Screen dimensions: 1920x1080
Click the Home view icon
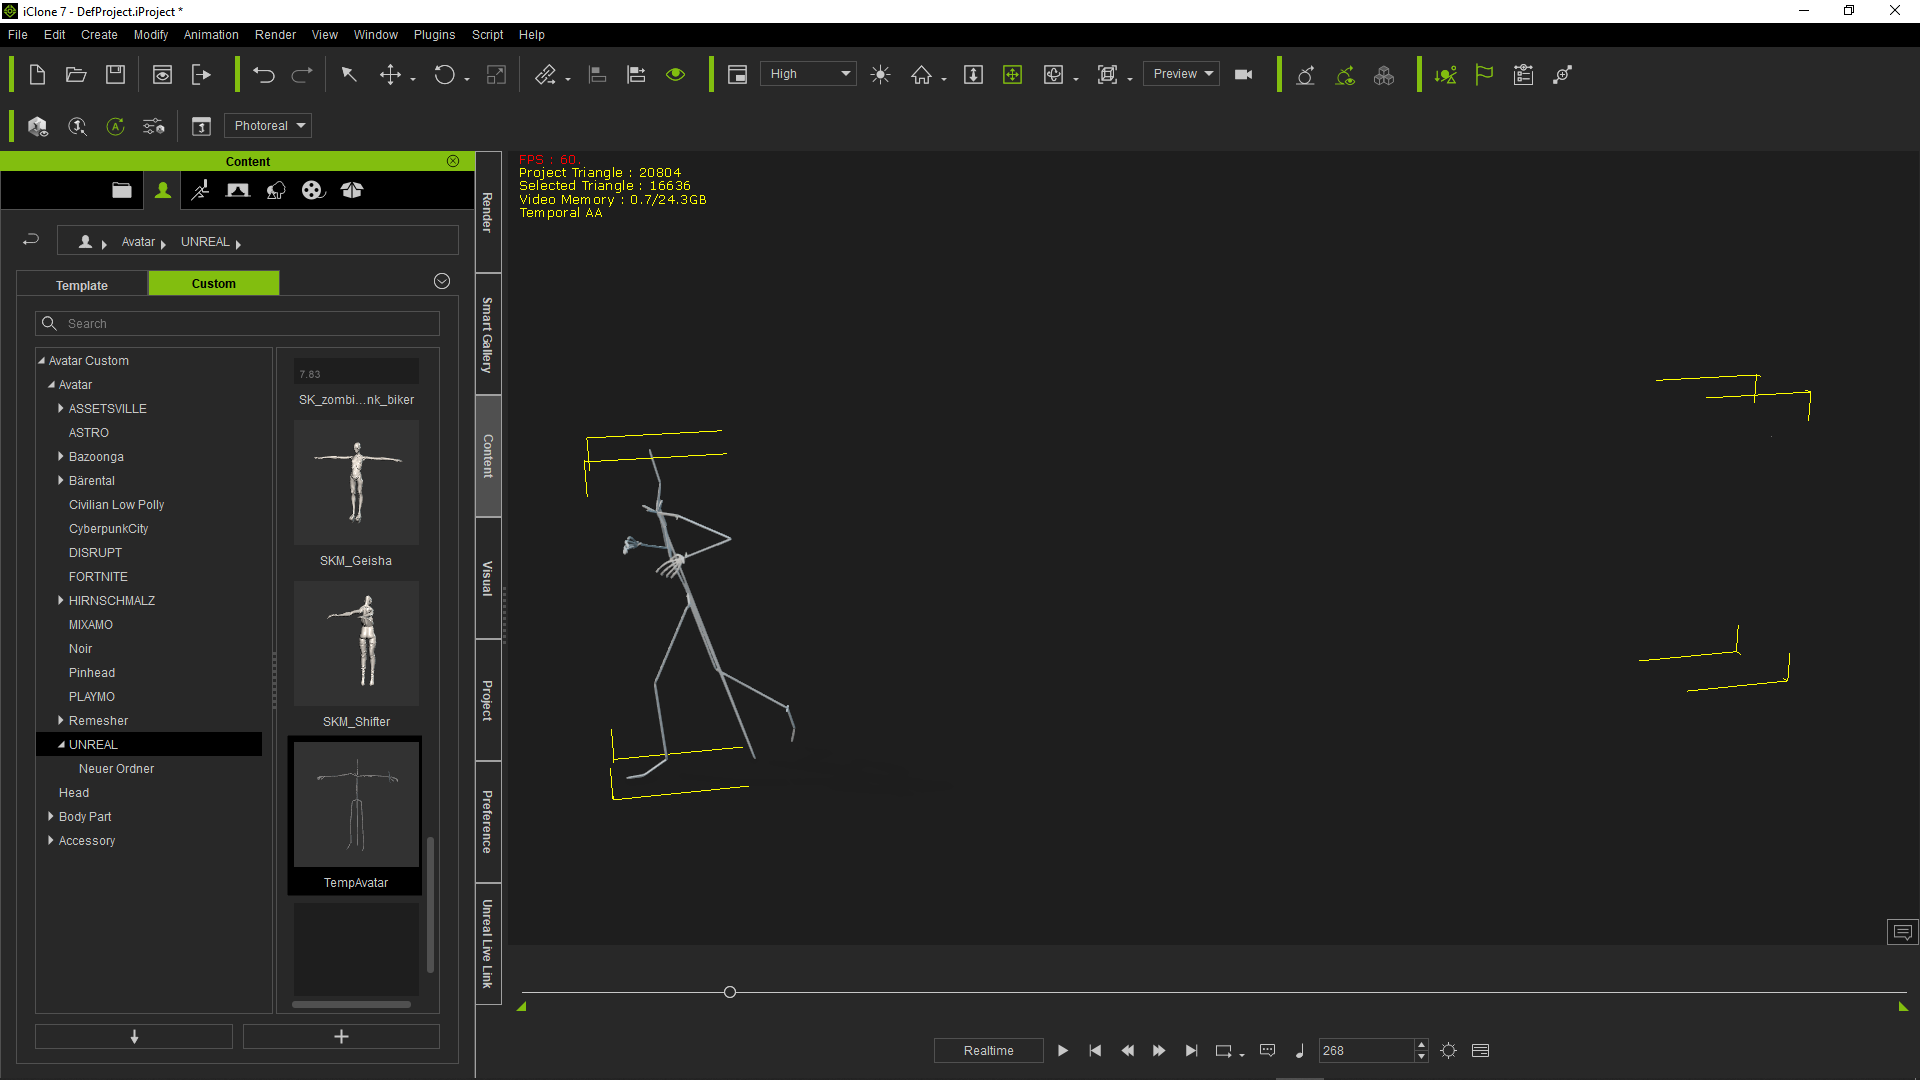click(x=921, y=75)
